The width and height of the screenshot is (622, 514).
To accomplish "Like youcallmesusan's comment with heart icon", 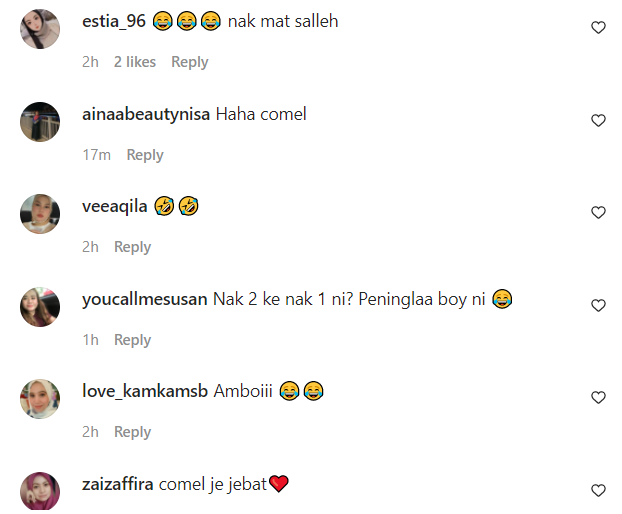I will pos(598,305).
